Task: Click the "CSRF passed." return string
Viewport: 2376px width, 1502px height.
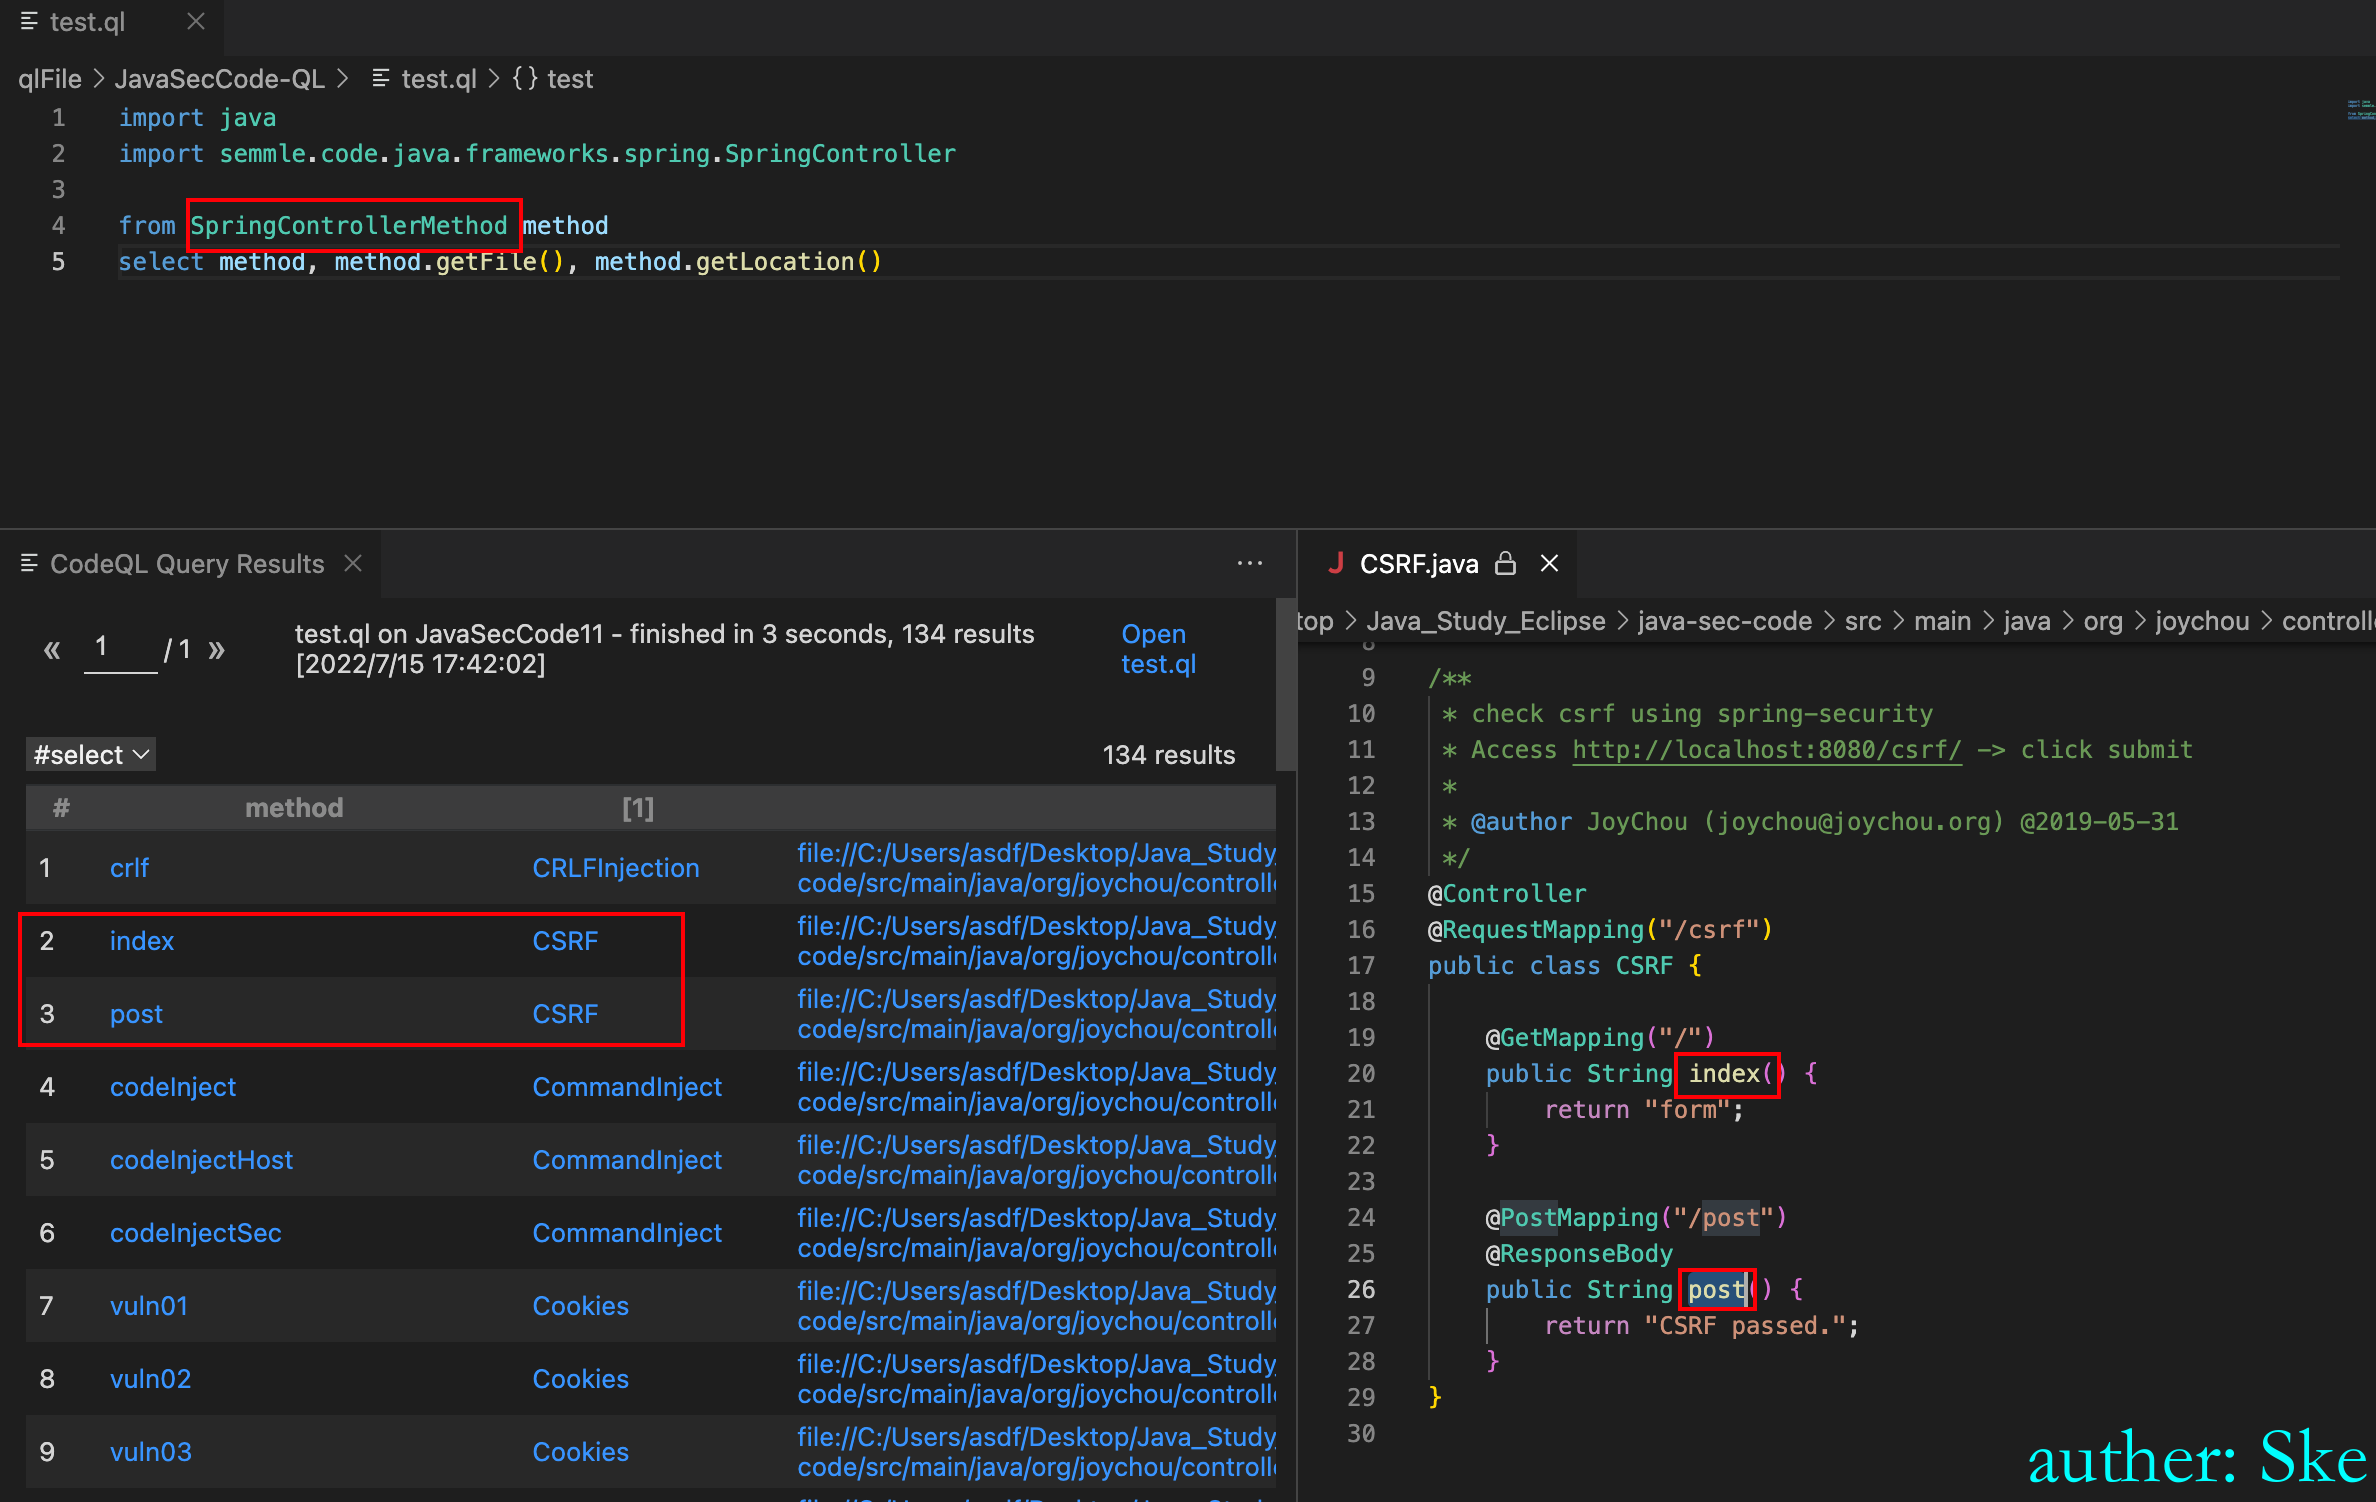Action: click(x=1743, y=1326)
